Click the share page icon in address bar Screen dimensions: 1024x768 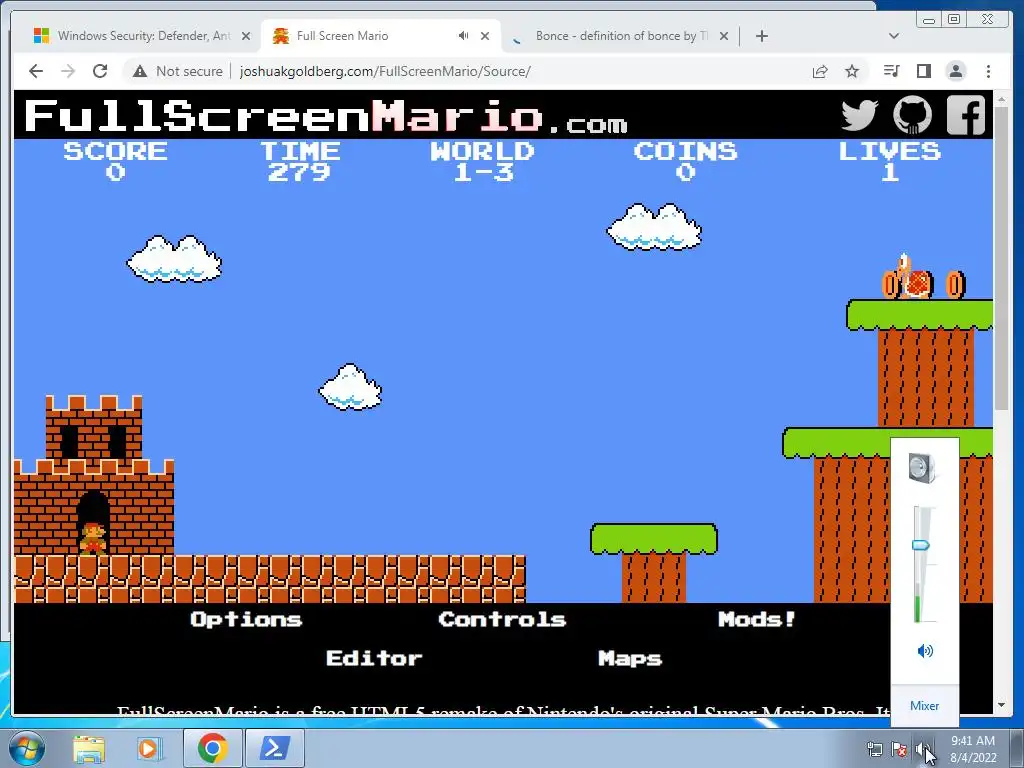[820, 71]
